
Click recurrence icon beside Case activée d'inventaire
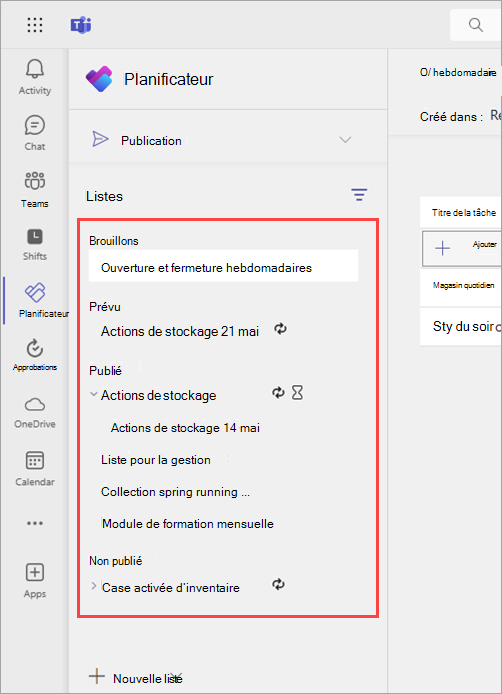click(278, 585)
